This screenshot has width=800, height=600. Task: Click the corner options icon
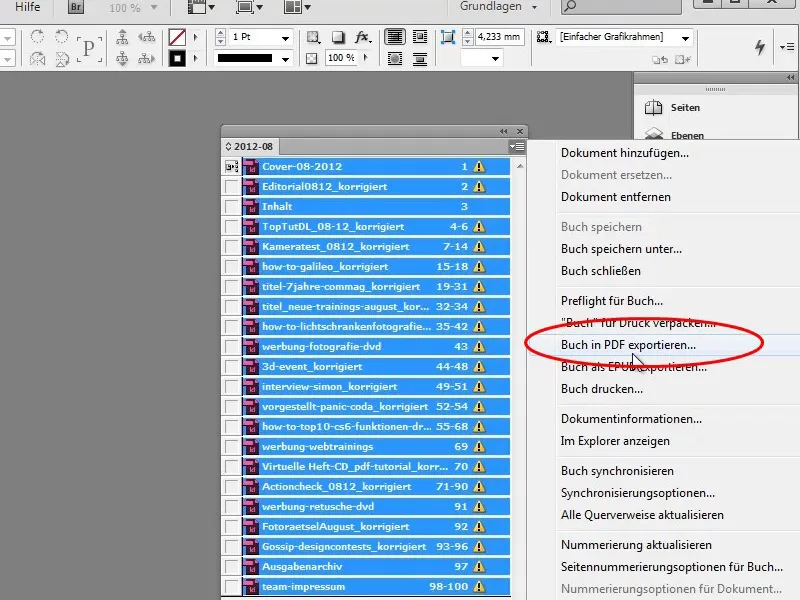(x=447, y=37)
